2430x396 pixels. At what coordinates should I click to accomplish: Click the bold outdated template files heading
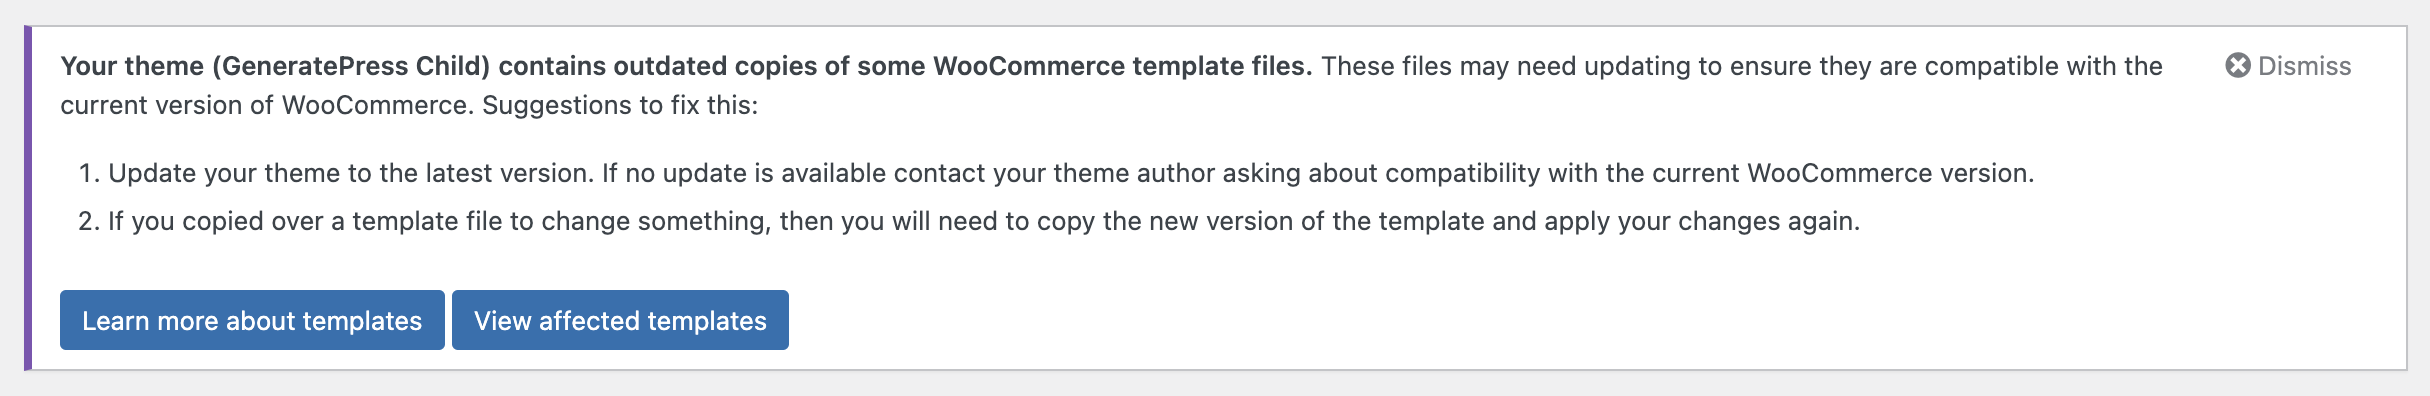click(686, 66)
